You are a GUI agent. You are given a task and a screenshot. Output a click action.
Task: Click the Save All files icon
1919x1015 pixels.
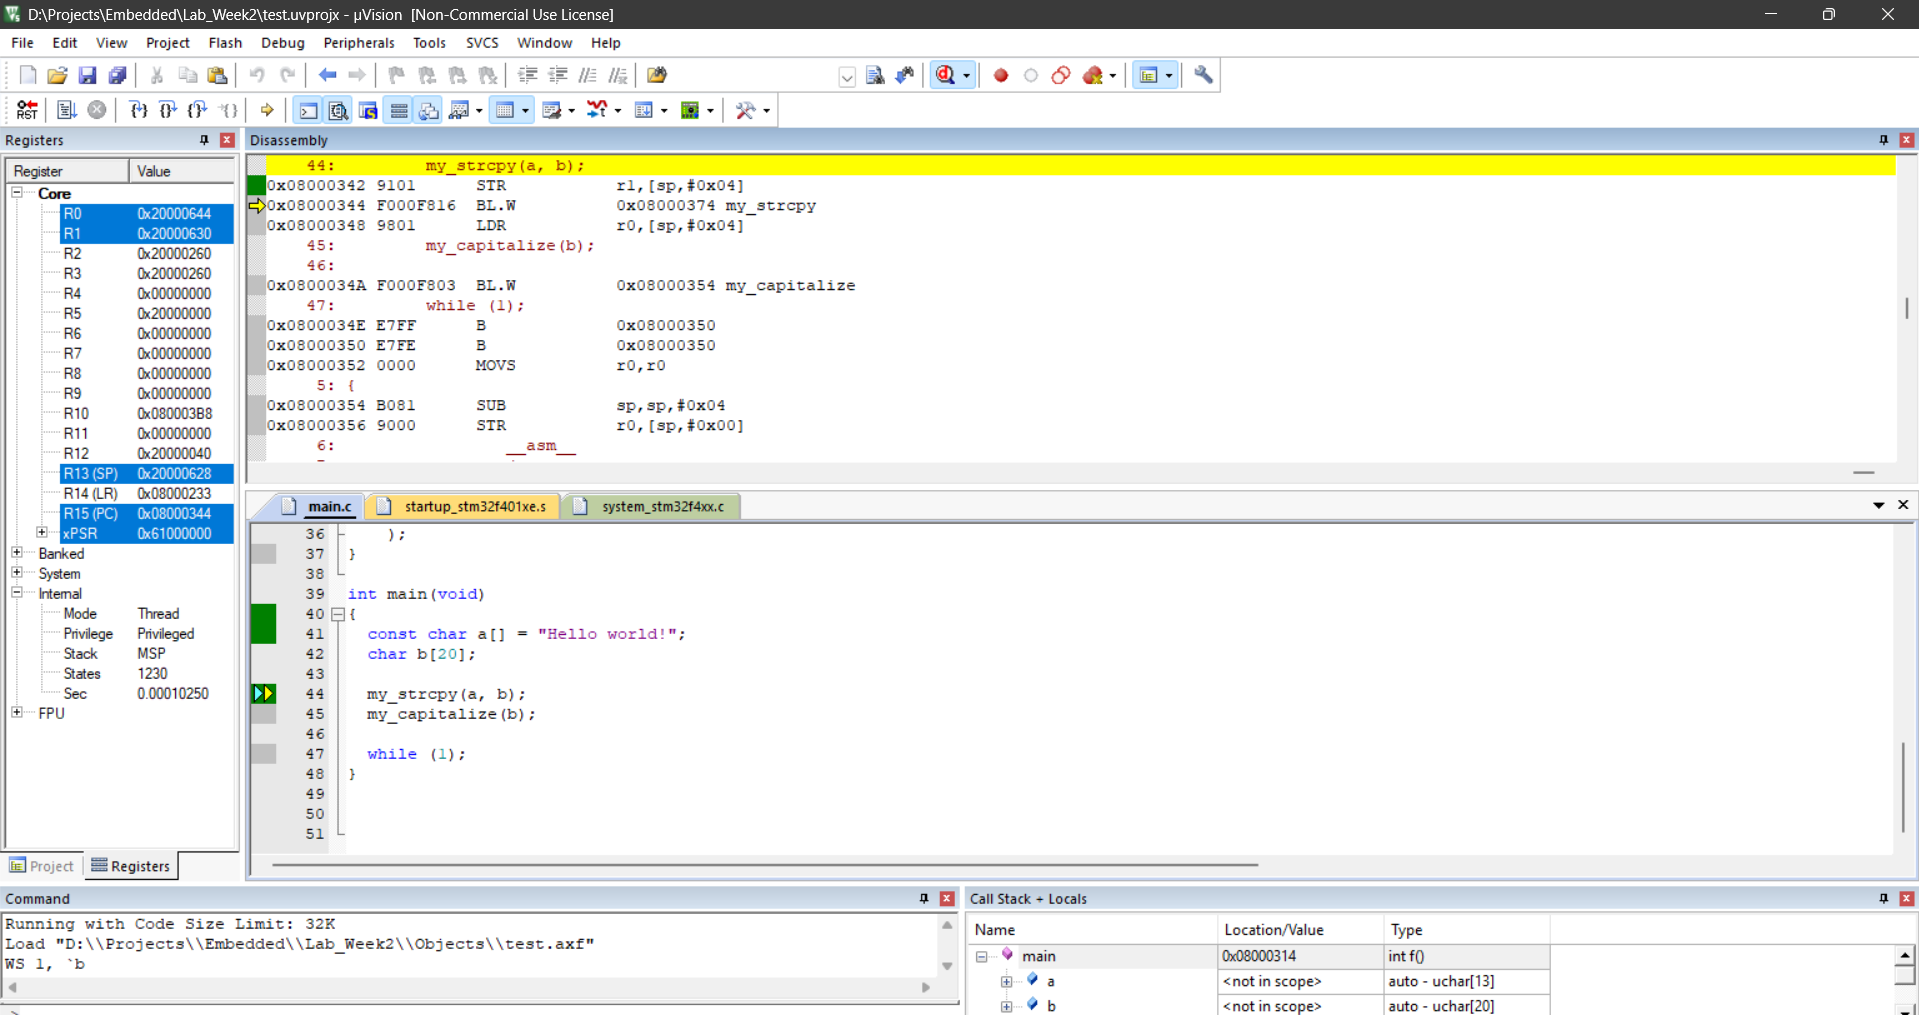[x=118, y=75]
